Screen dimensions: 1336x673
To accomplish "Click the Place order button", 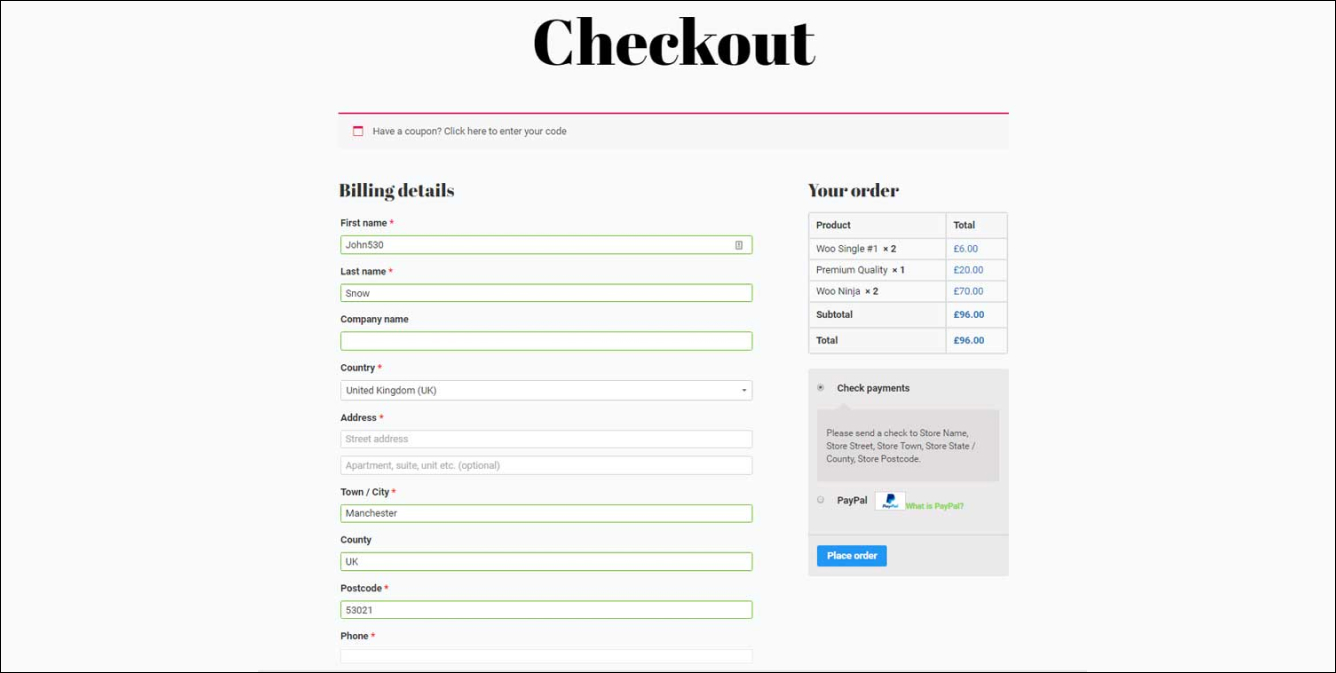I will click(852, 556).
